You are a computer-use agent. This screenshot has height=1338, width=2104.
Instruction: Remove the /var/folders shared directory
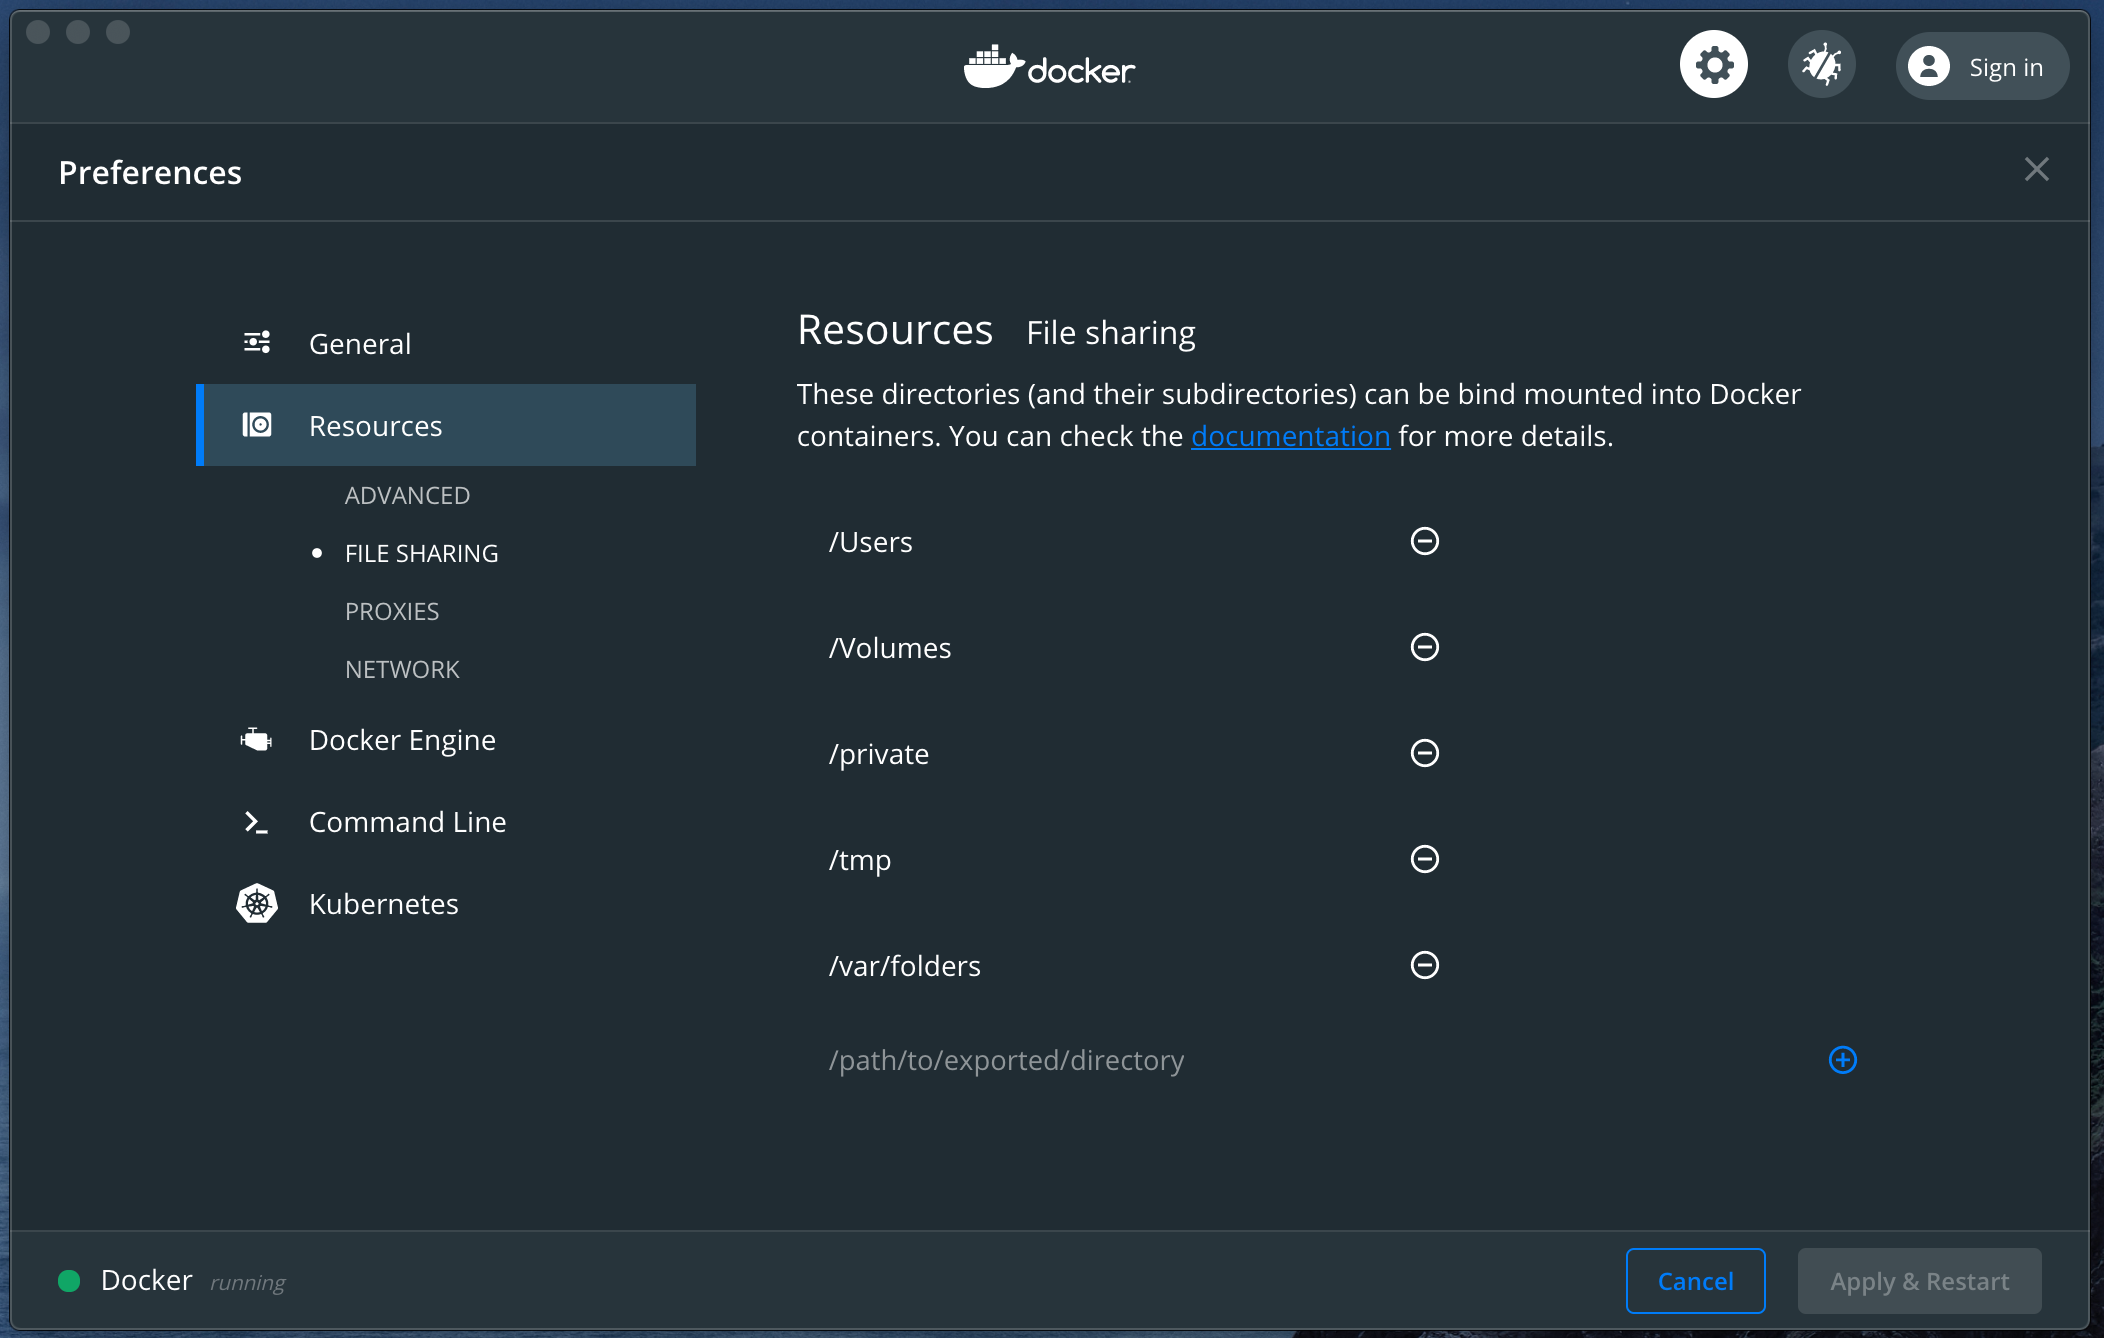click(1424, 965)
